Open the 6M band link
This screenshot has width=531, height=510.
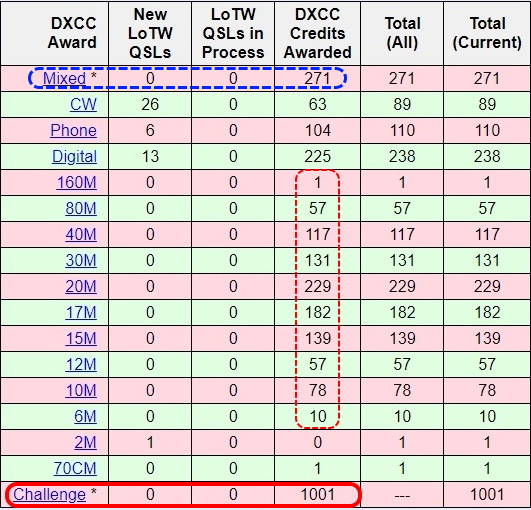coord(85,416)
